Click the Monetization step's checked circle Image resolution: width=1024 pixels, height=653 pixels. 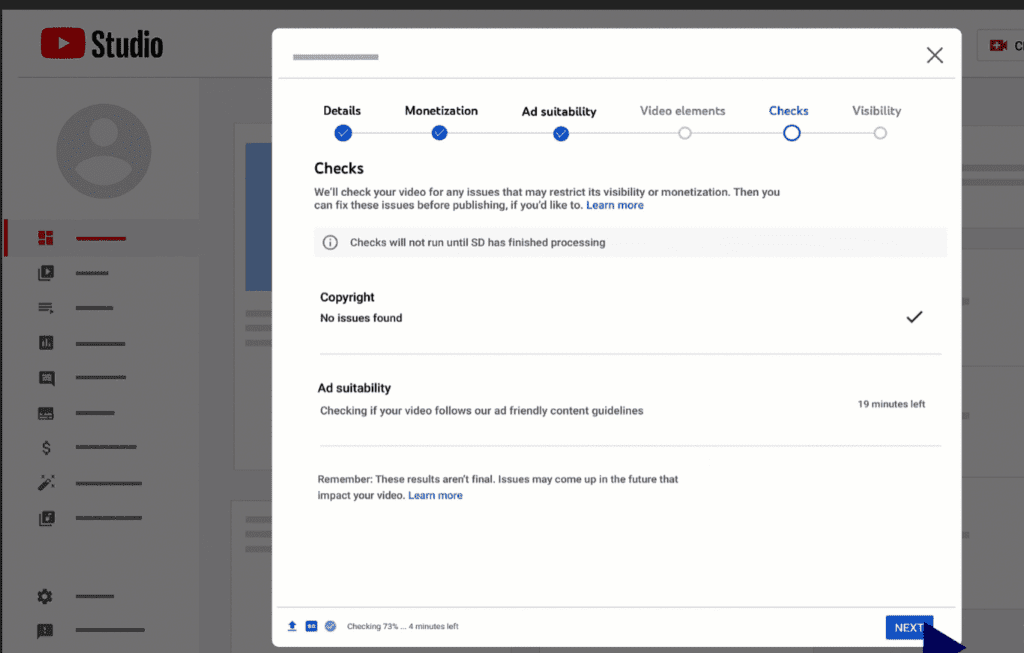click(440, 133)
